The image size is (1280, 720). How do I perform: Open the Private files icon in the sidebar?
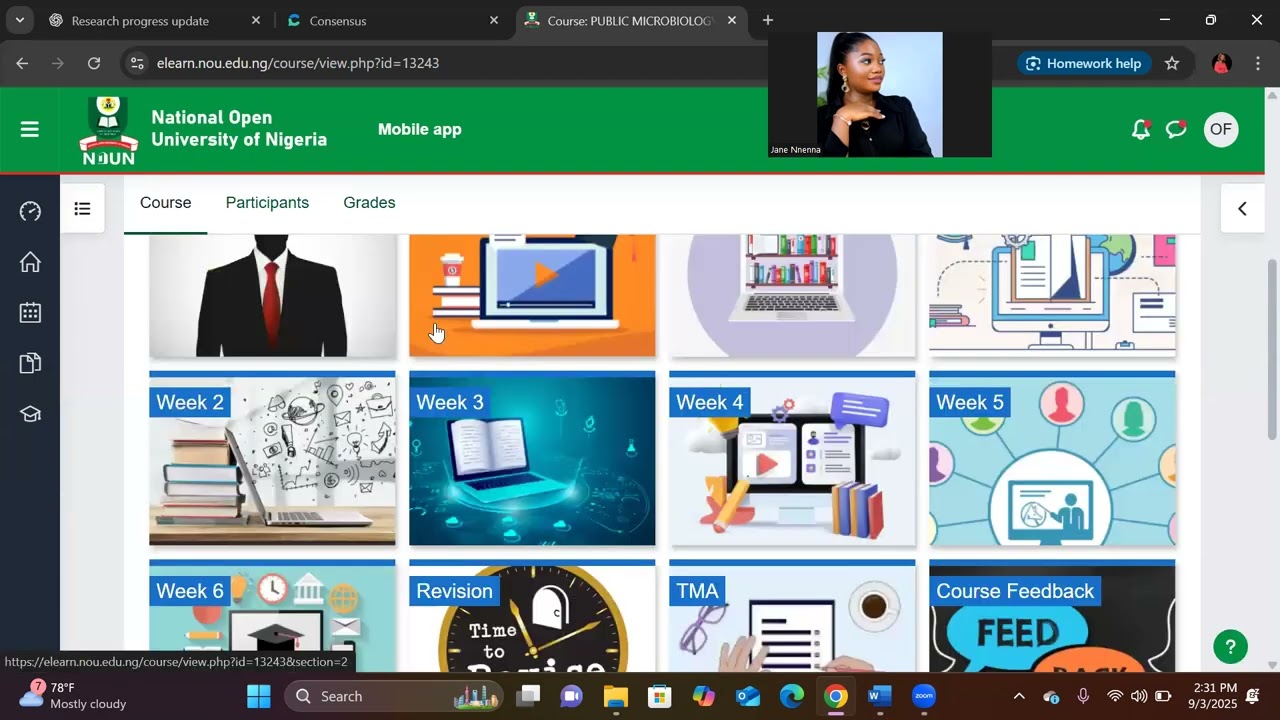pos(30,364)
